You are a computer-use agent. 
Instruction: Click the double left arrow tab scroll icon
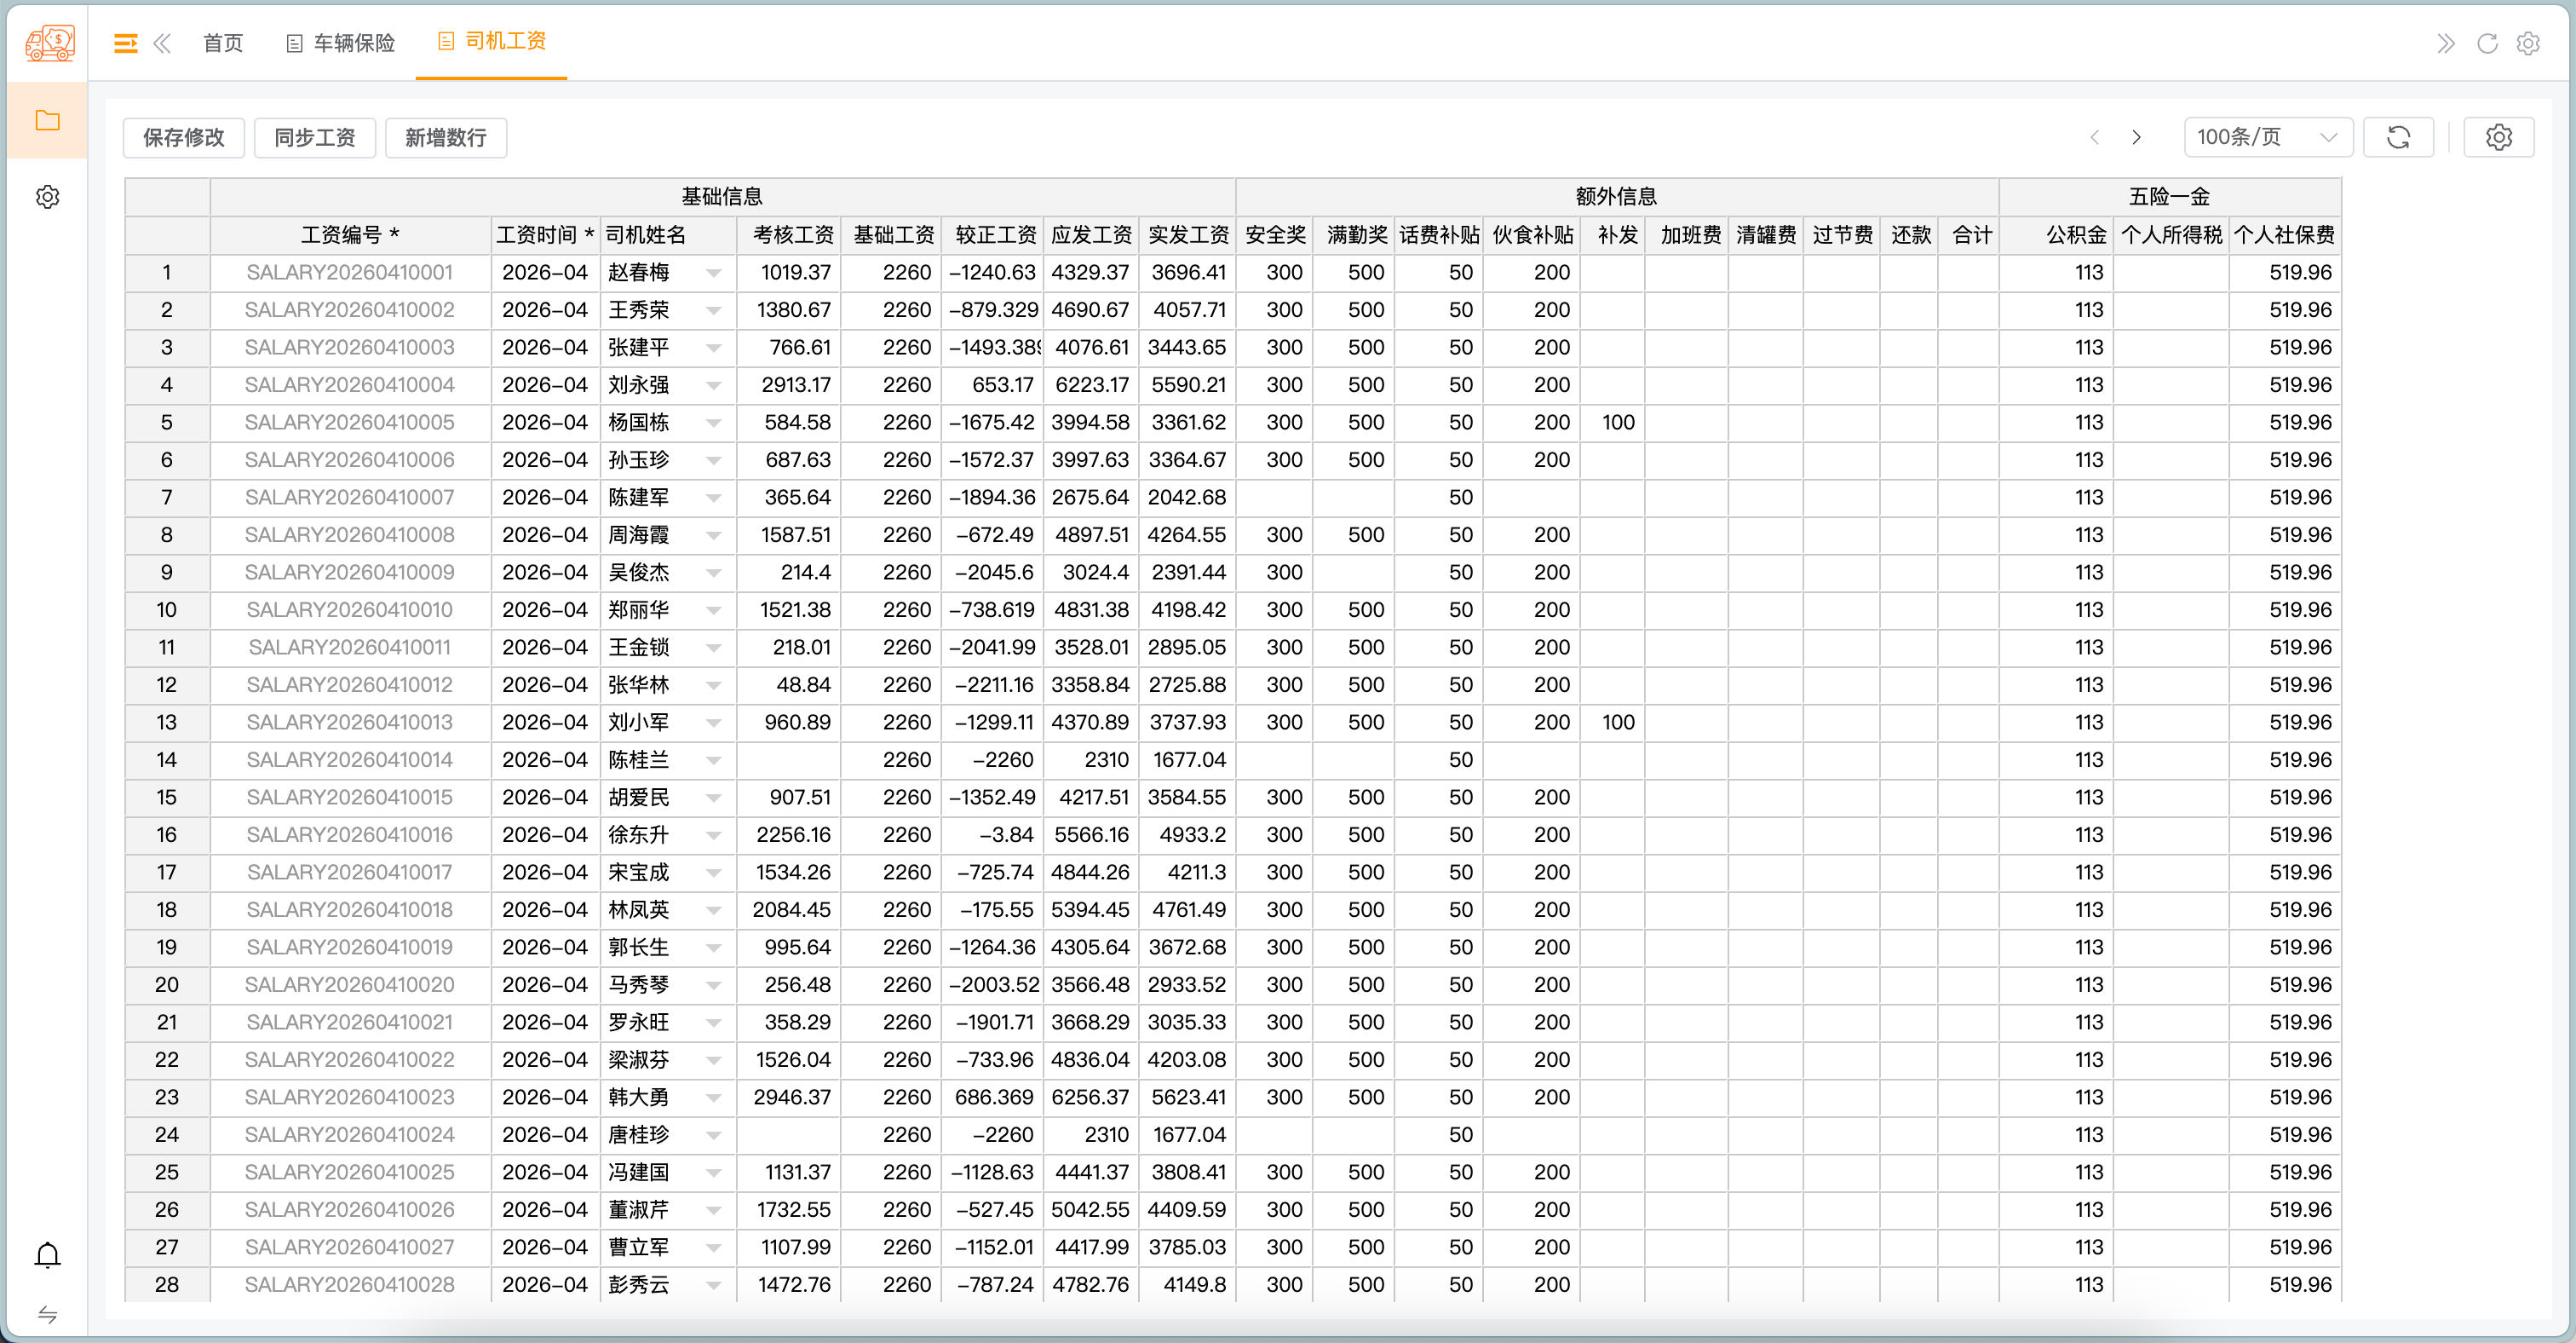pos(162,43)
